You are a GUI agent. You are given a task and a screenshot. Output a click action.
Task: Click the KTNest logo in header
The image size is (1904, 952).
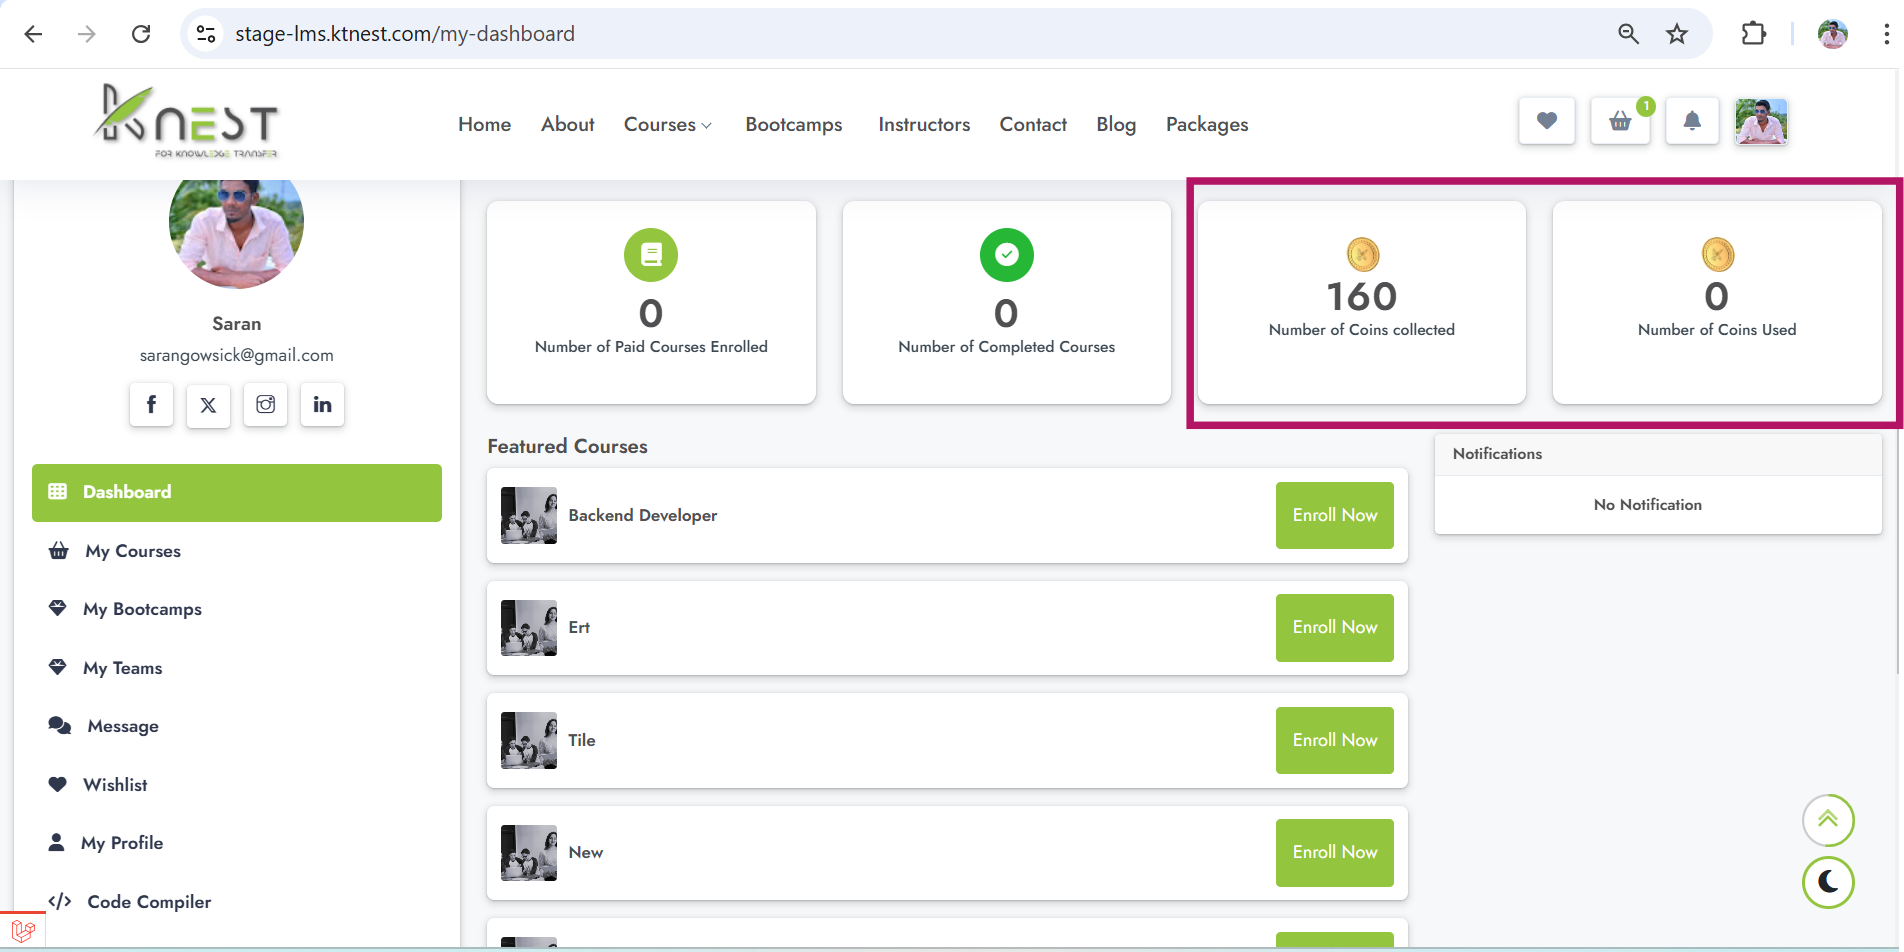[187, 123]
